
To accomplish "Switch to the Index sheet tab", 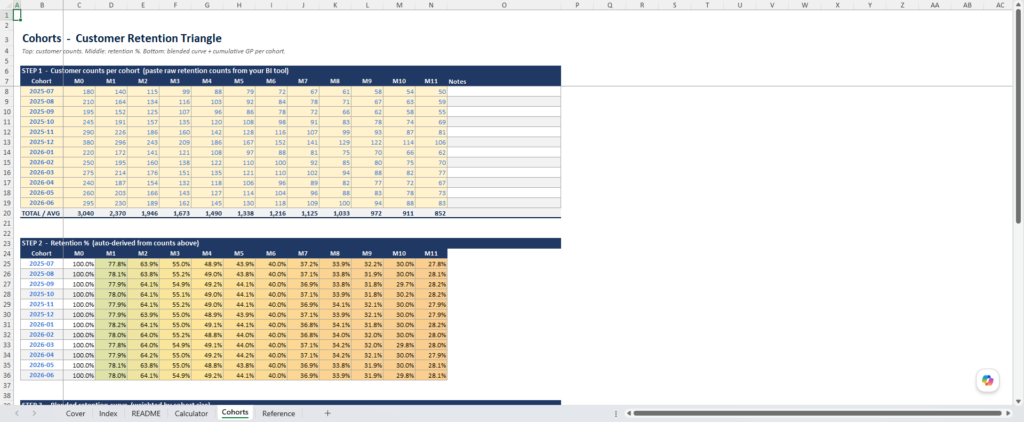I will tap(108, 414).
